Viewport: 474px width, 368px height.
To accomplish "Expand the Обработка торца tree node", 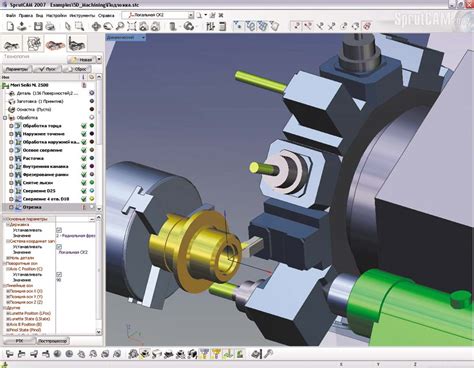I will click(x=11, y=126).
